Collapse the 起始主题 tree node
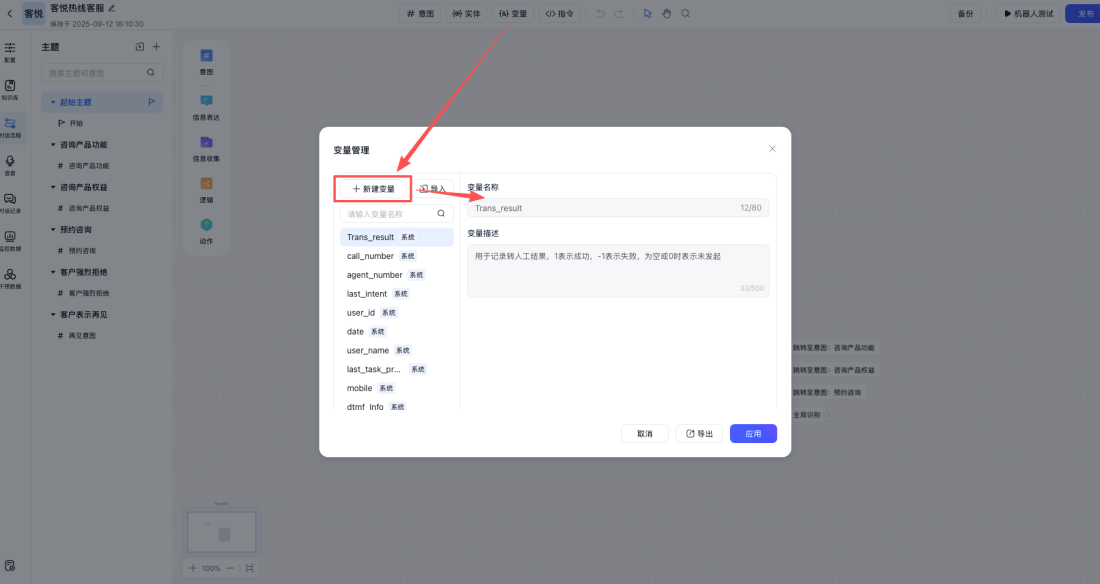 tap(55, 102)
